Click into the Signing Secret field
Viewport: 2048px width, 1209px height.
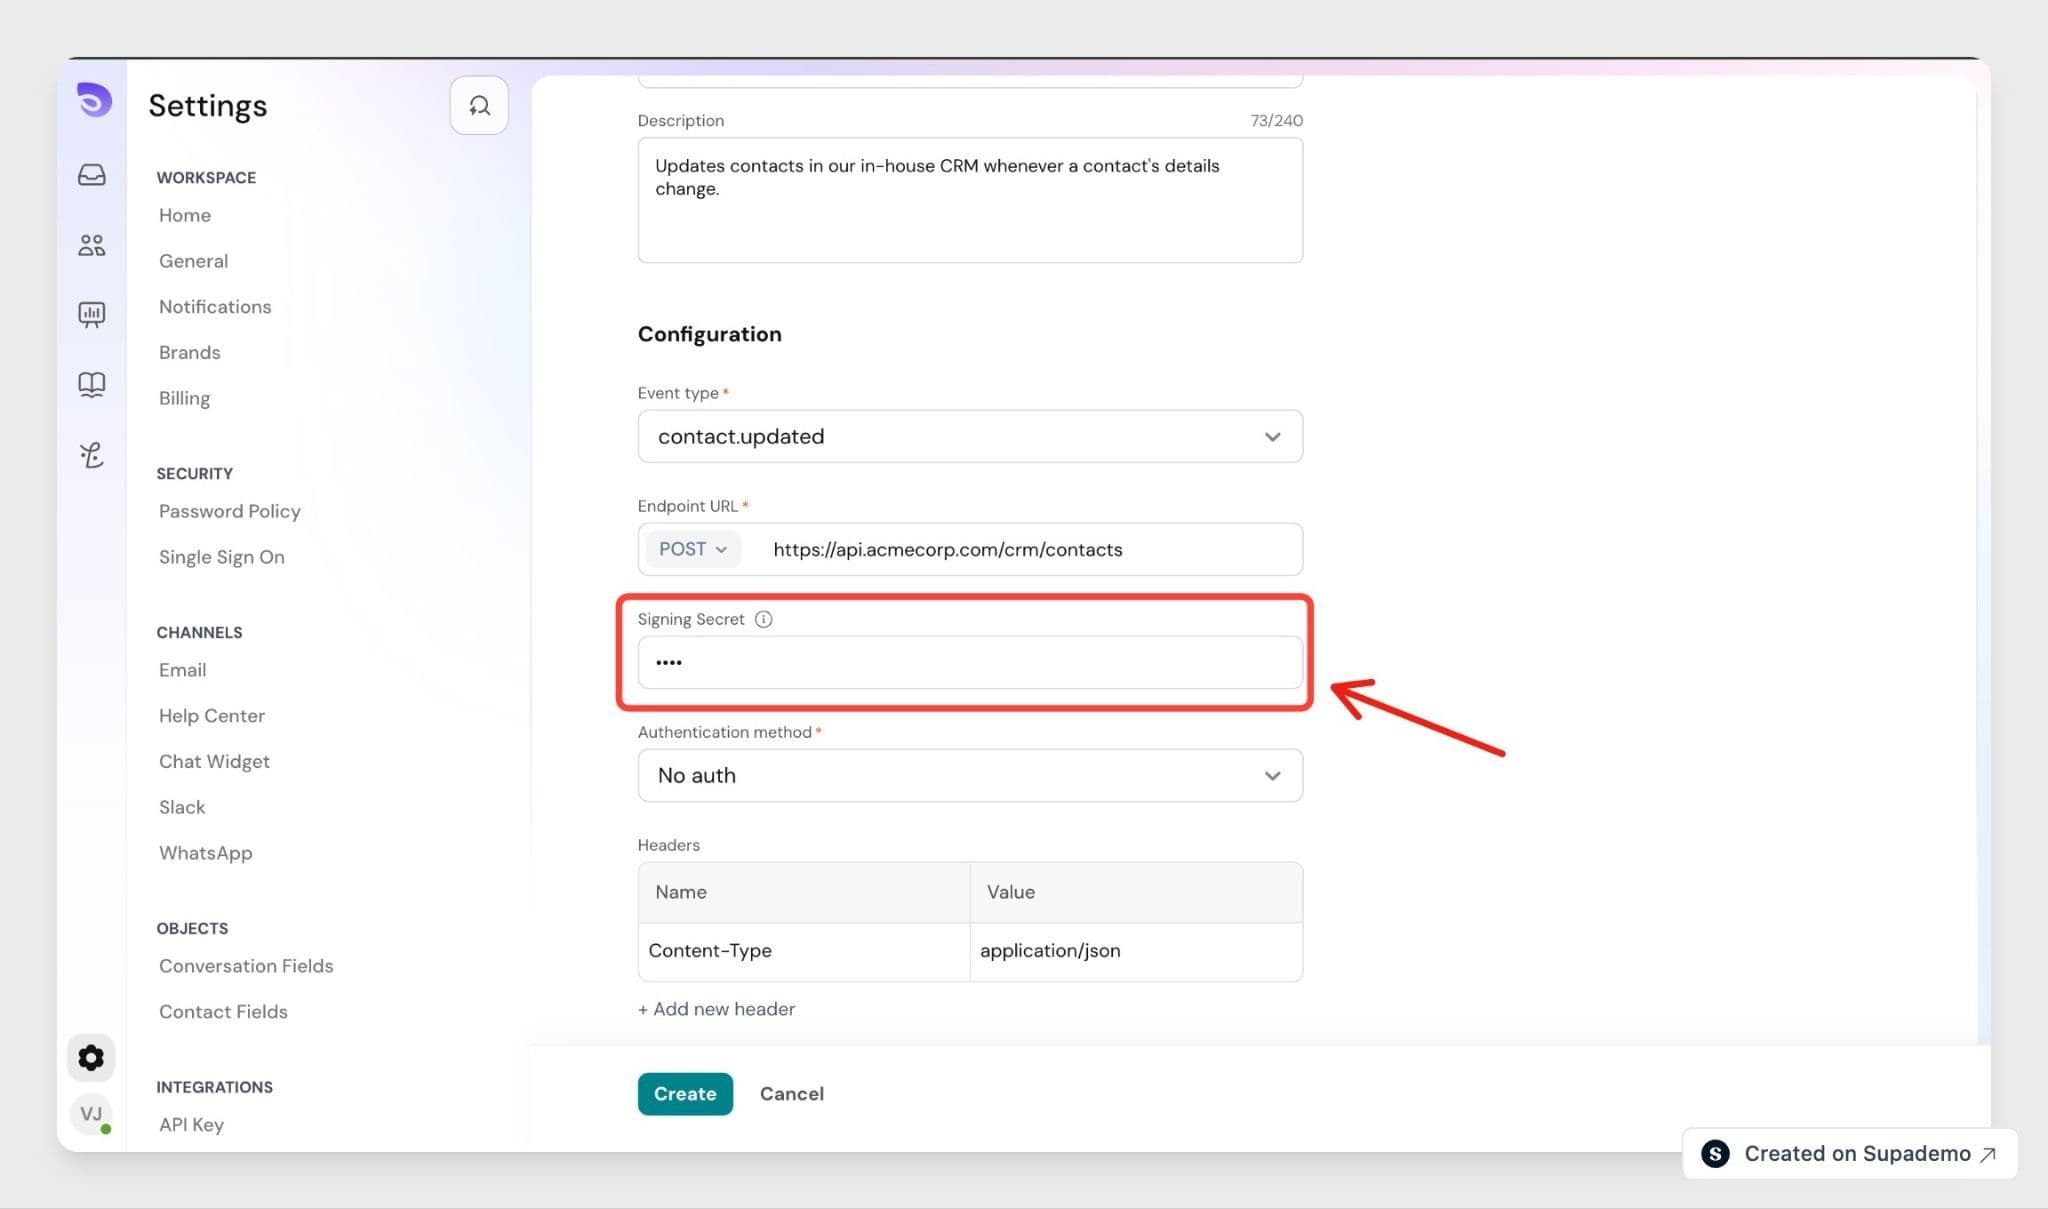tap(970, 662)
